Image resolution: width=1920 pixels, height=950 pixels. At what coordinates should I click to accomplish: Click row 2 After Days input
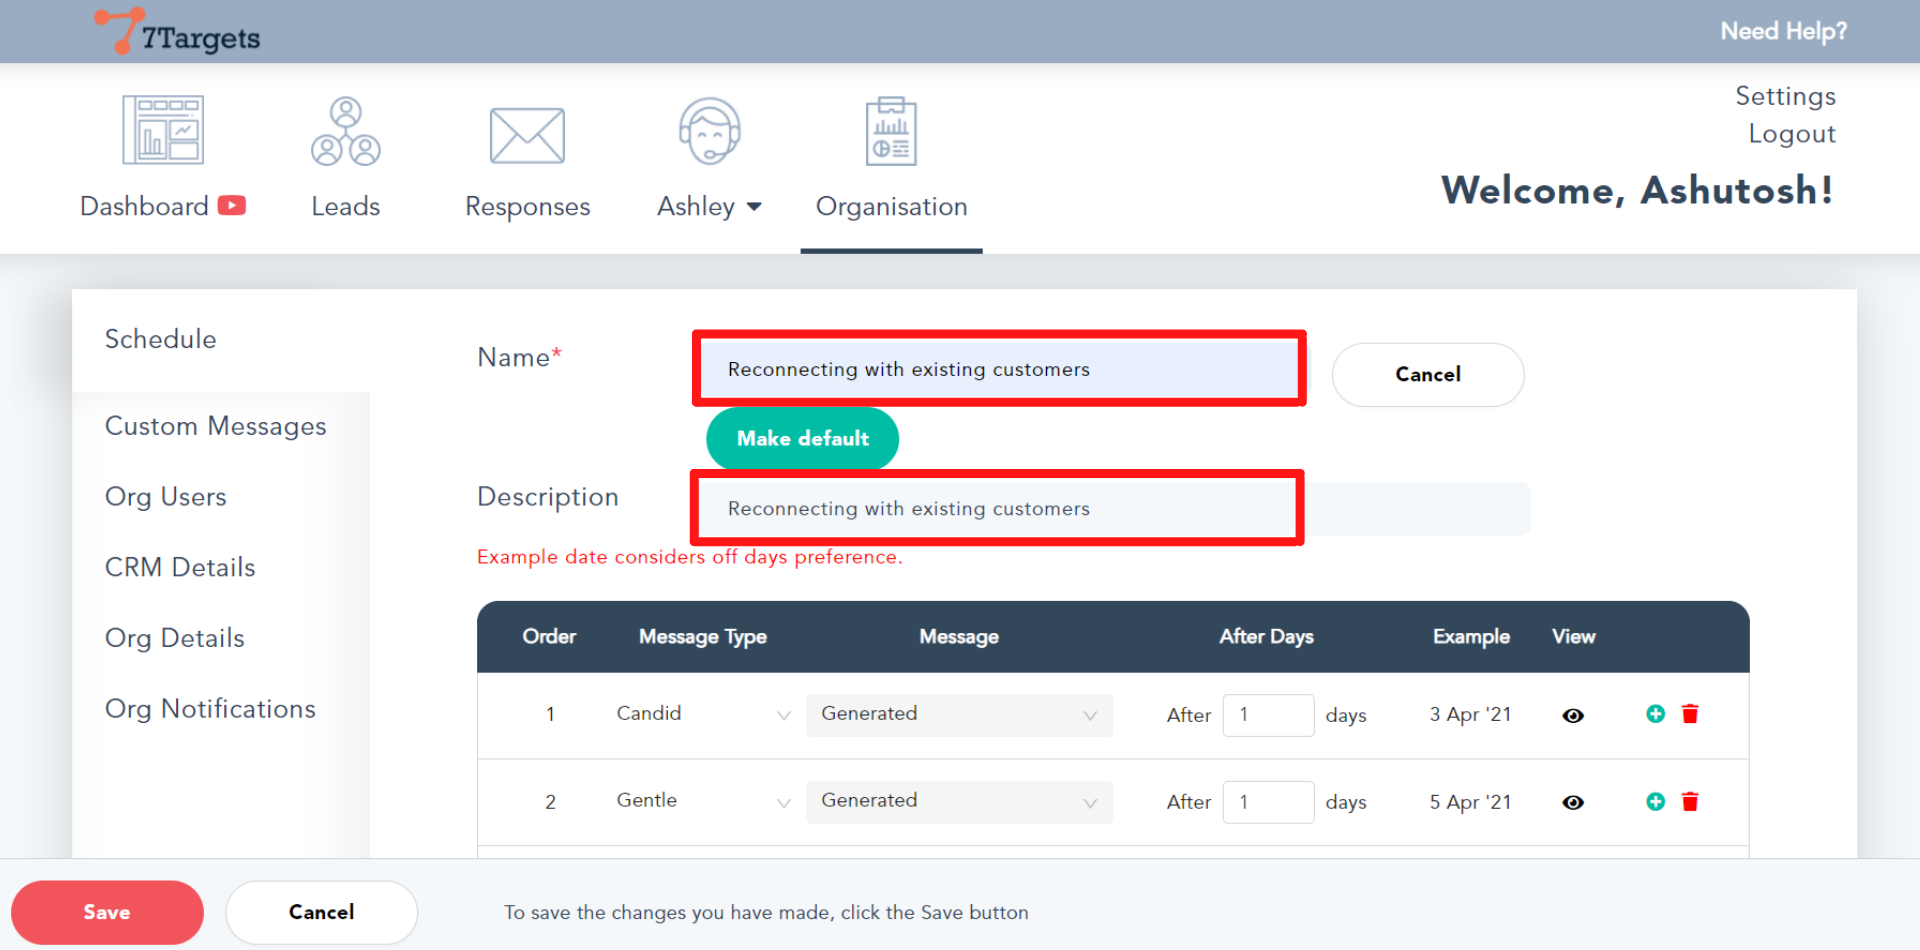point(1268,802)
